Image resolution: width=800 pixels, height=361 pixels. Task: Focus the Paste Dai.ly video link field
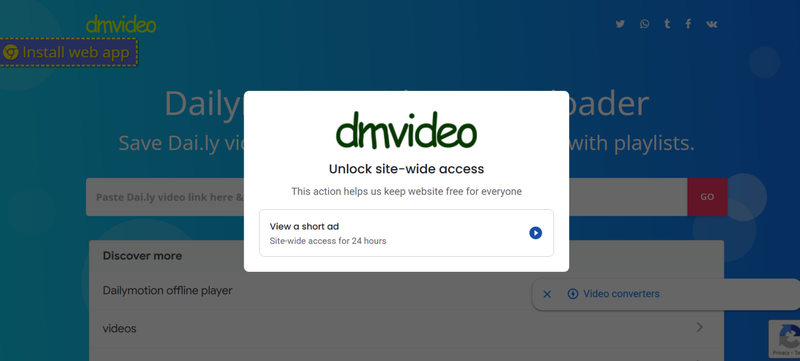(x=386, y=197)
